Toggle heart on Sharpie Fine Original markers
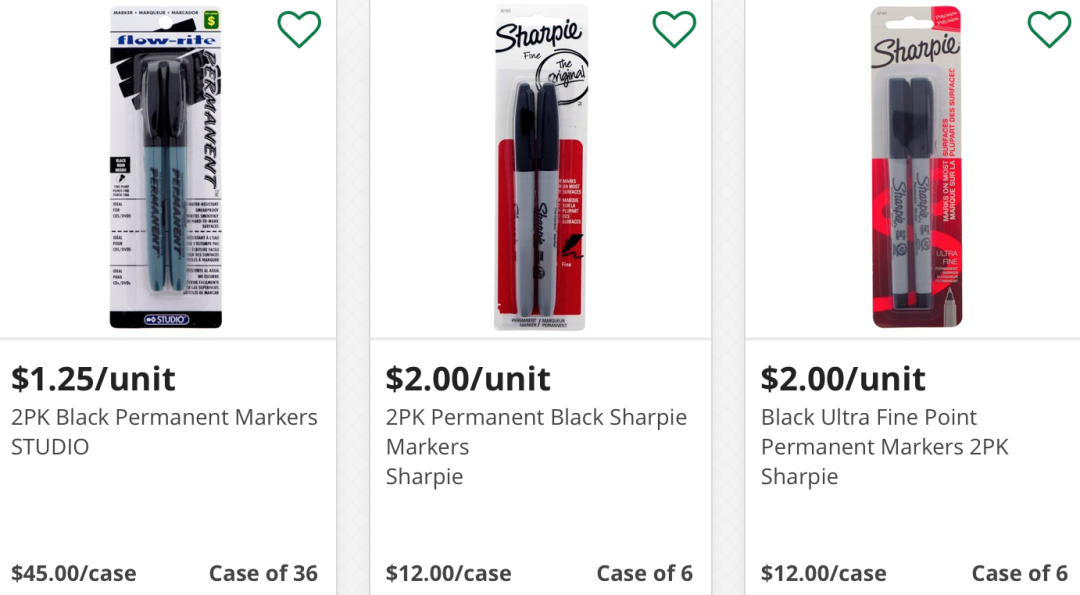 pos(674,29)
